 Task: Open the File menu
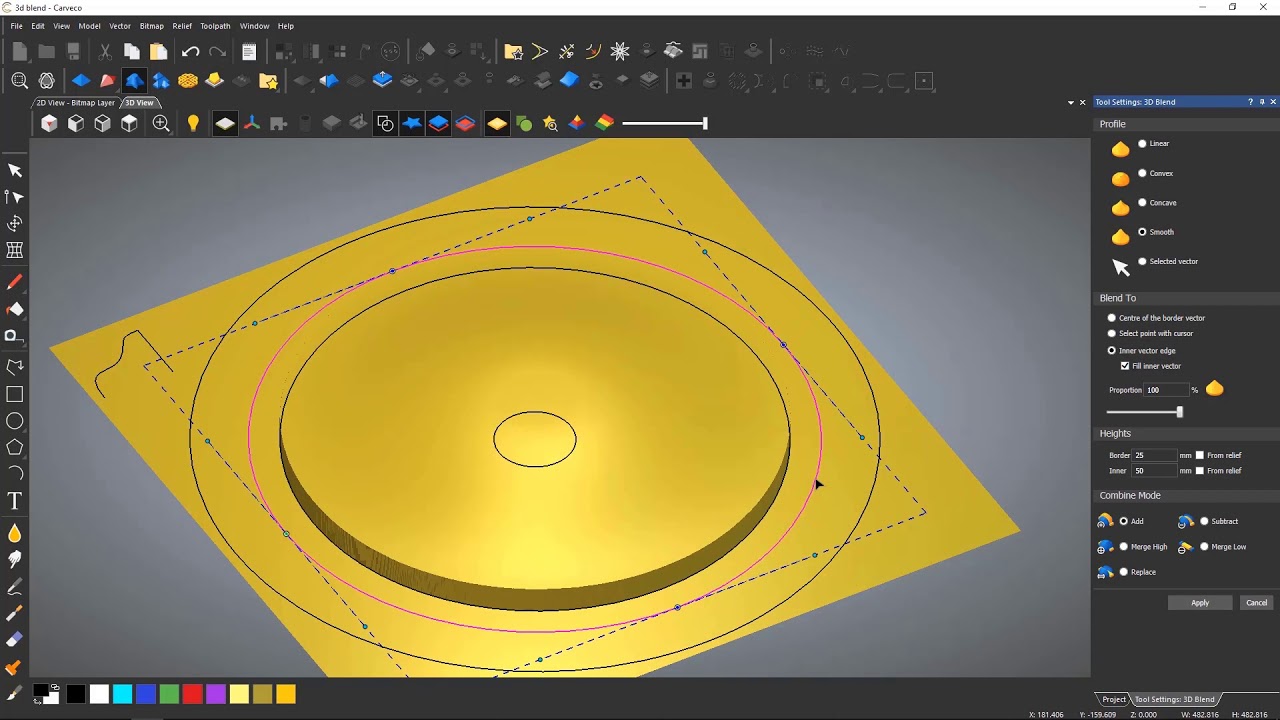[16, 26]
